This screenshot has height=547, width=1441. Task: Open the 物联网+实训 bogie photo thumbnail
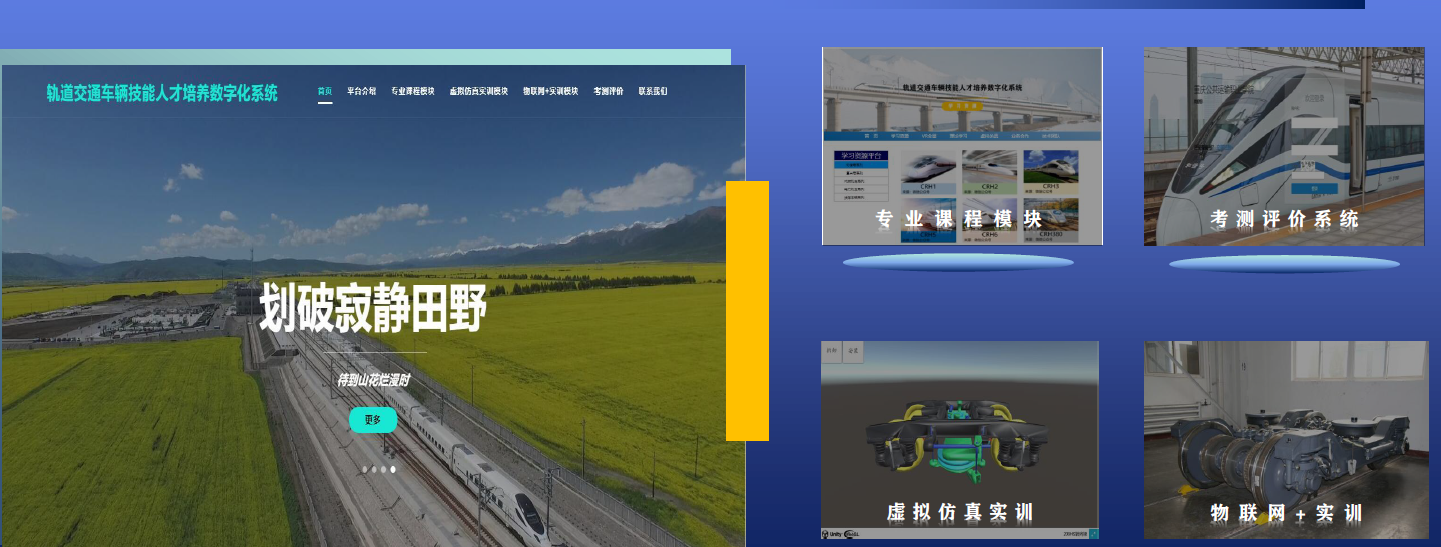coord(1286,440)
